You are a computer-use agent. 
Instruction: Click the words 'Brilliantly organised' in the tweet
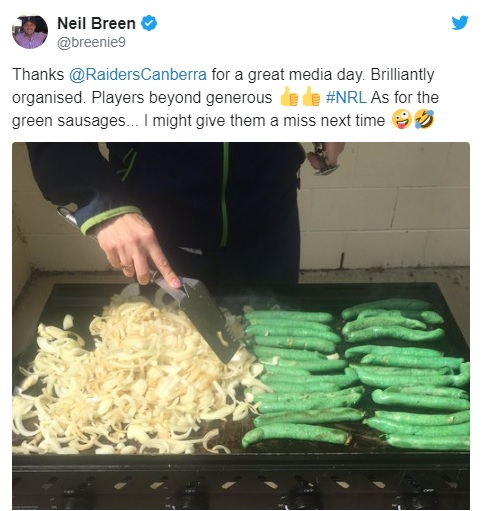(x=223, y=86)
